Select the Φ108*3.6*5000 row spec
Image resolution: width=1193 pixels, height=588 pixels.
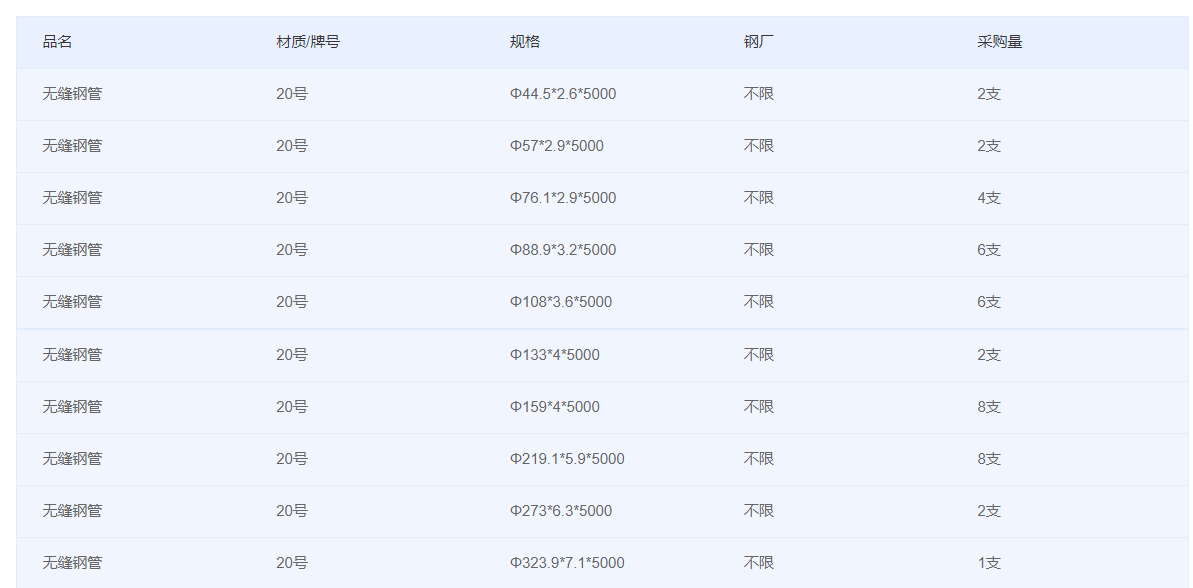pos(561,302)
